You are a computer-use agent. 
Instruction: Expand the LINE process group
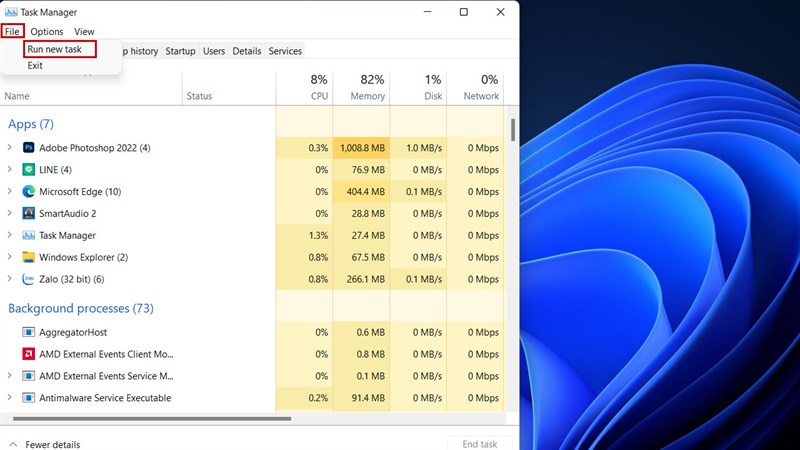[10, 169]
